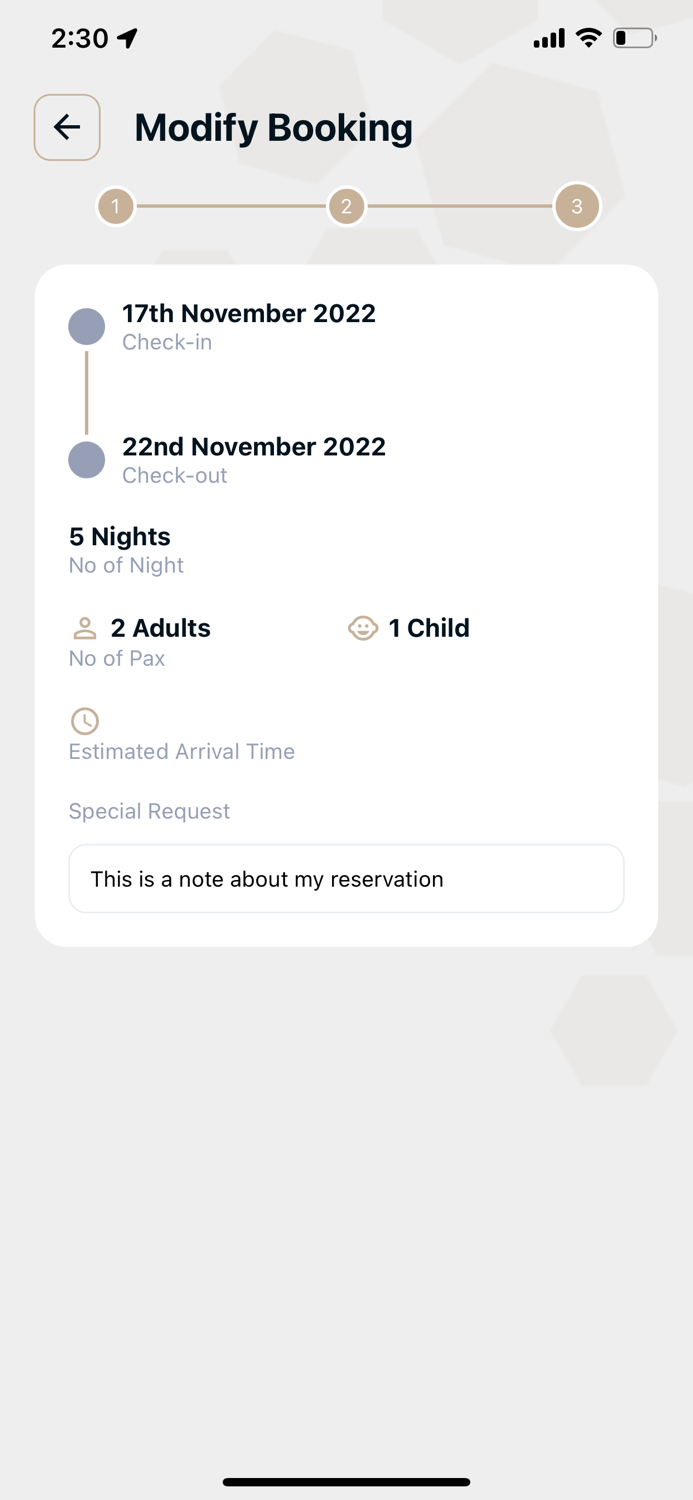The image size is (693, 1500).
Task: Tap the check-in date dot
Action: click(x=87, y=327)
